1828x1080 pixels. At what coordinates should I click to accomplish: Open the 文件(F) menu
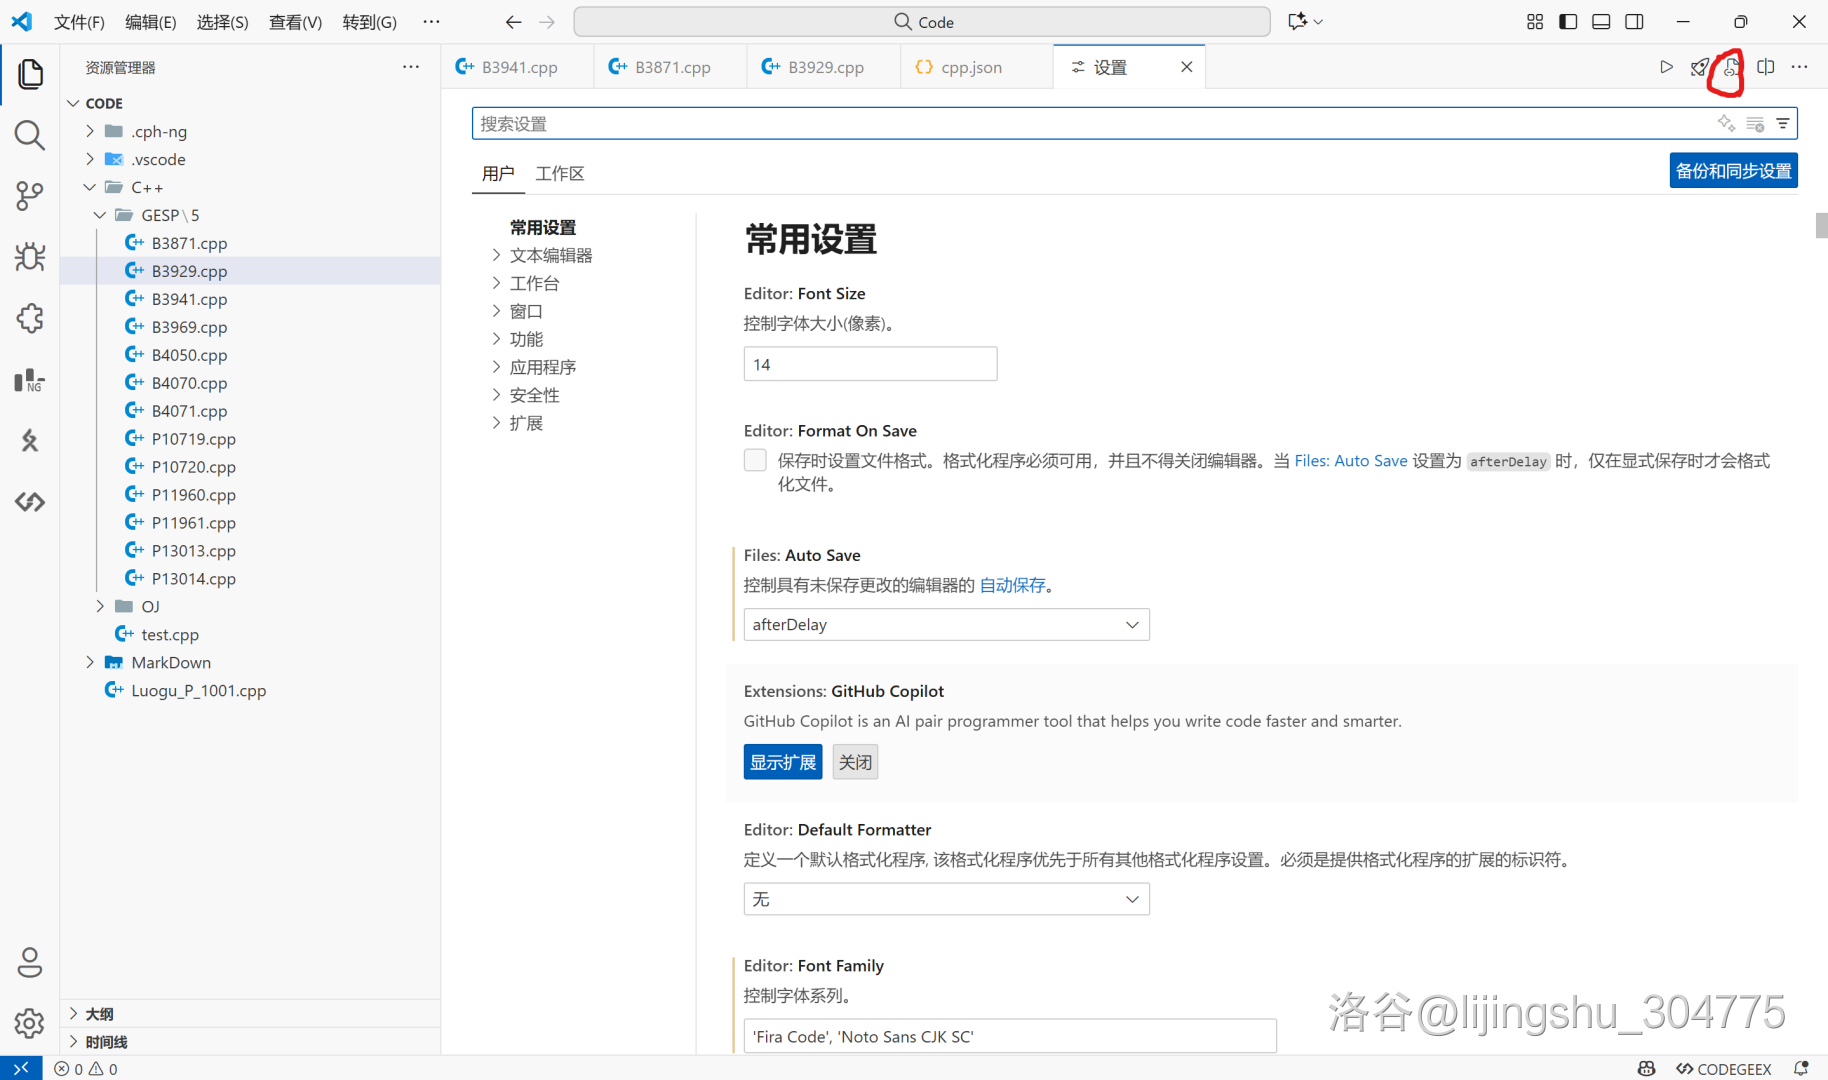click(79, 22)
